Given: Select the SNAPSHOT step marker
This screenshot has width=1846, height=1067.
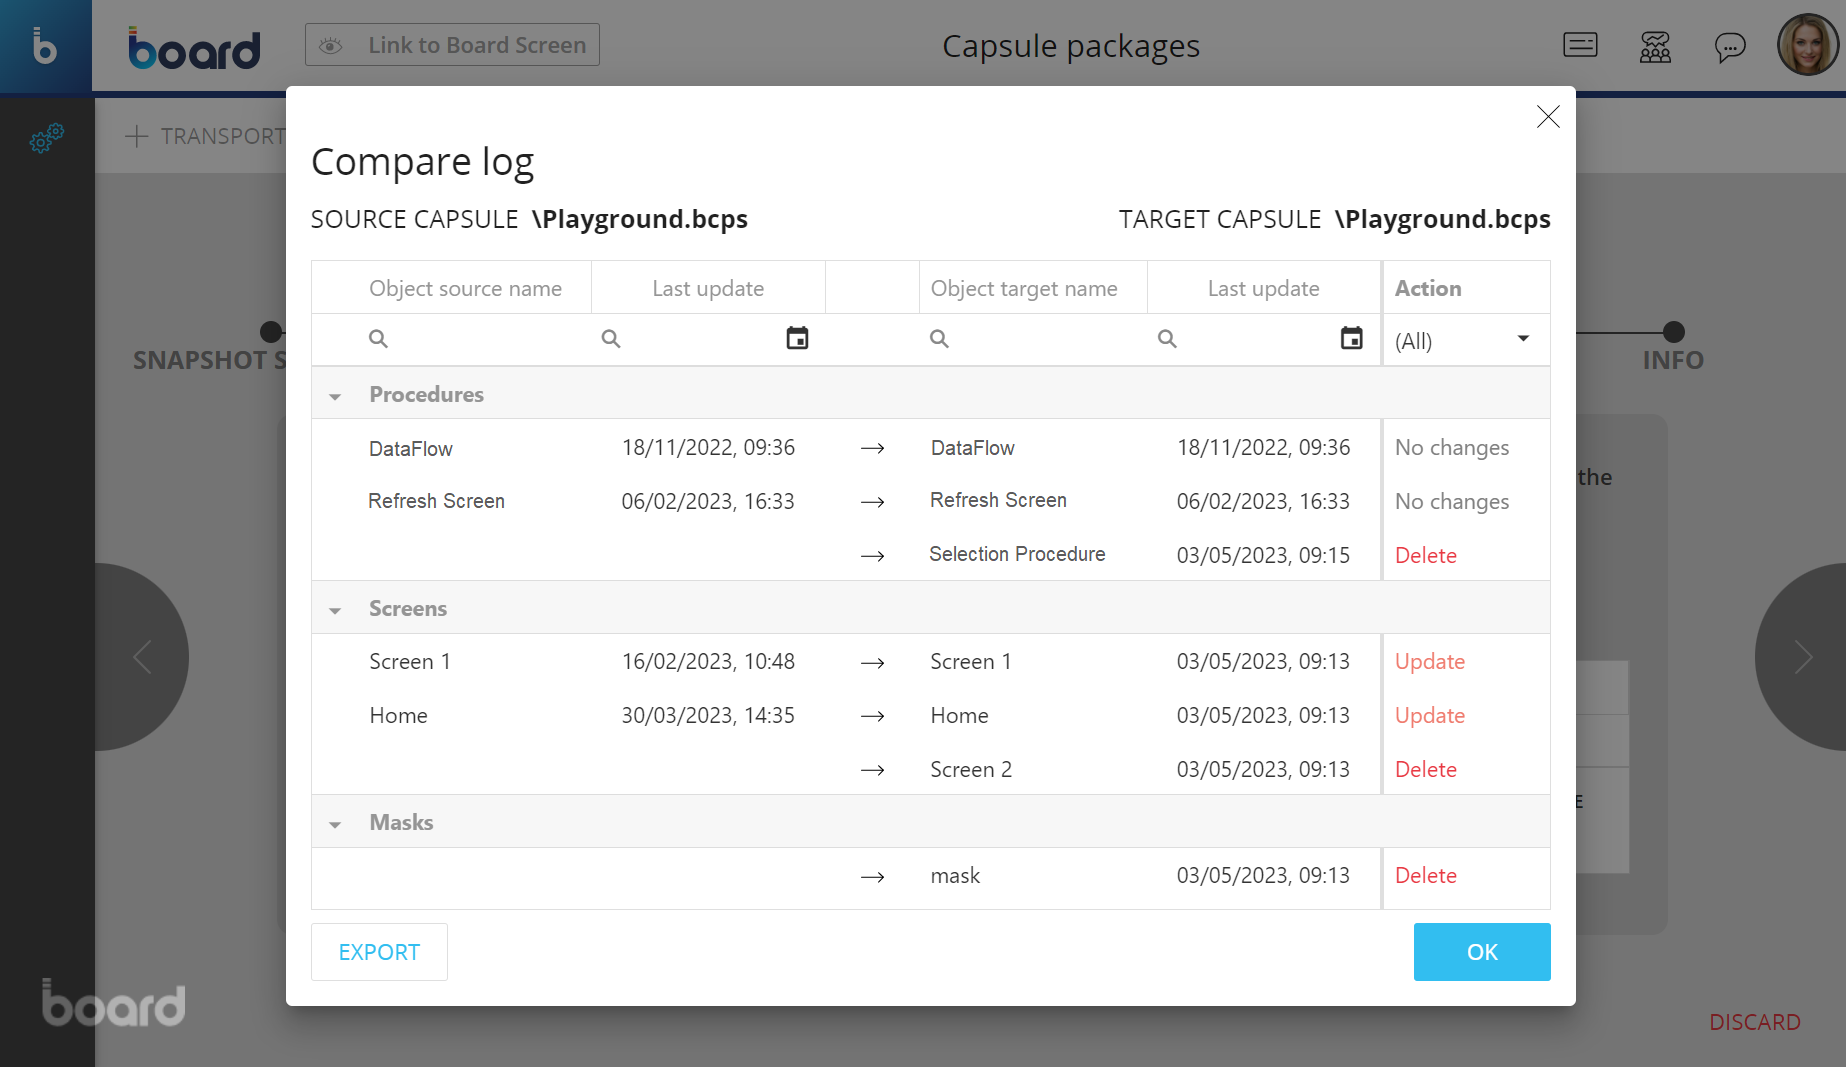Looking at the screenshot, I should pyautogui.click(x=271, y=332).
